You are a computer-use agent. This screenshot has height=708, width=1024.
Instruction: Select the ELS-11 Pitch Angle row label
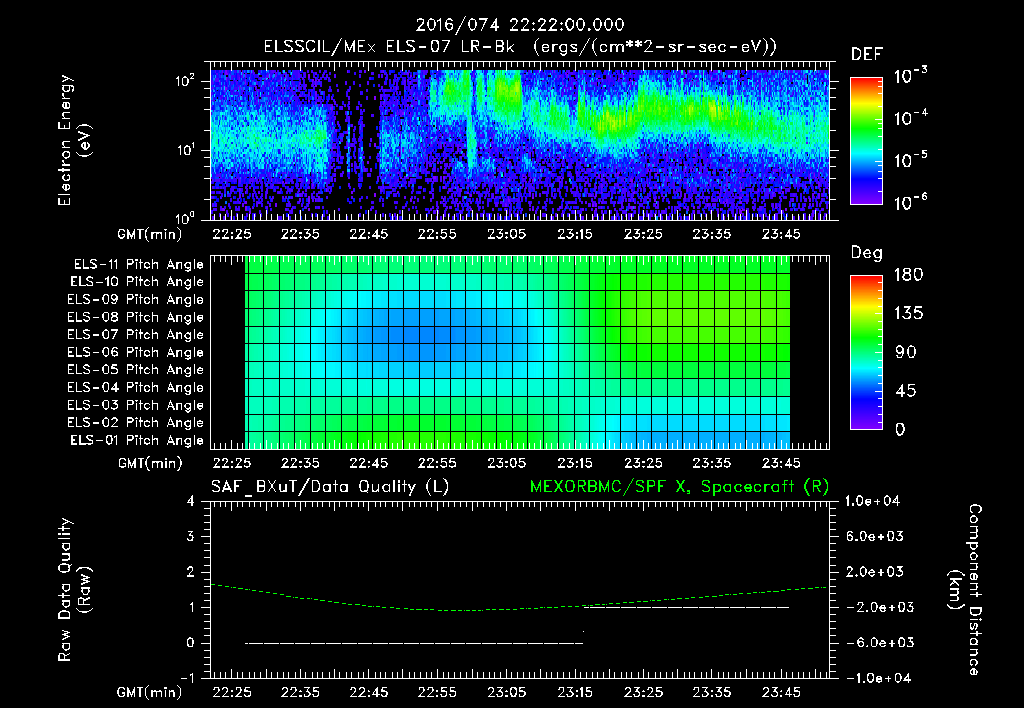(x=138, y=265)
